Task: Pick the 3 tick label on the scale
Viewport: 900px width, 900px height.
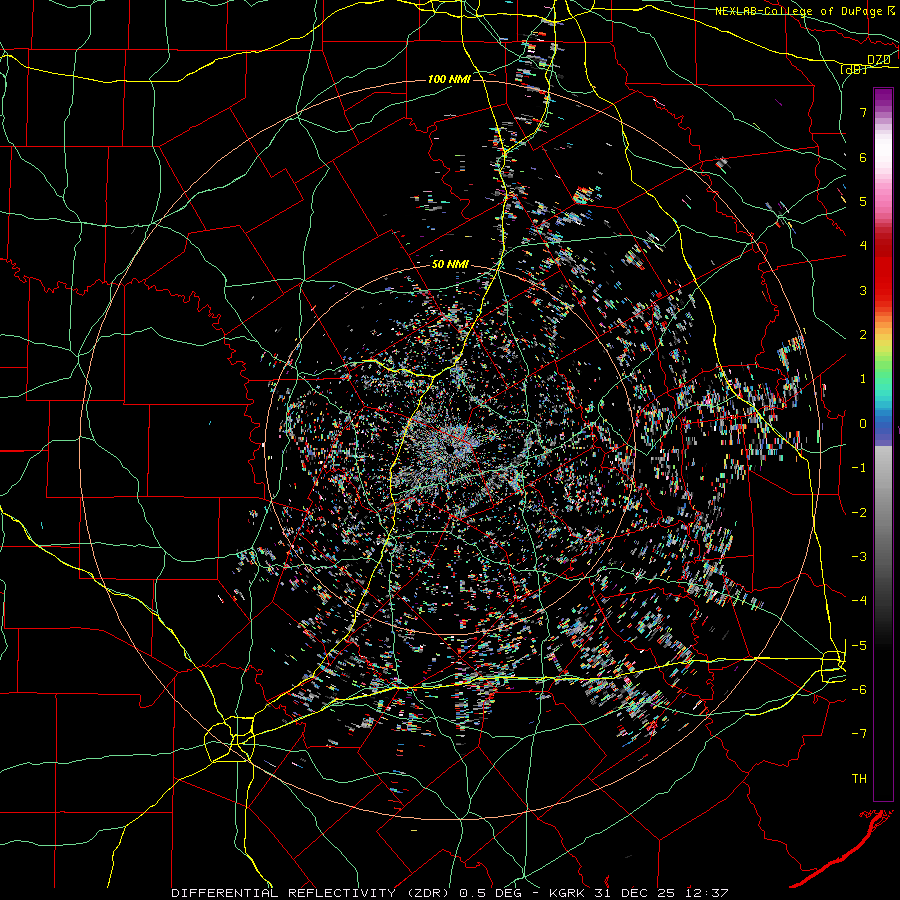Action: (863, 290)
